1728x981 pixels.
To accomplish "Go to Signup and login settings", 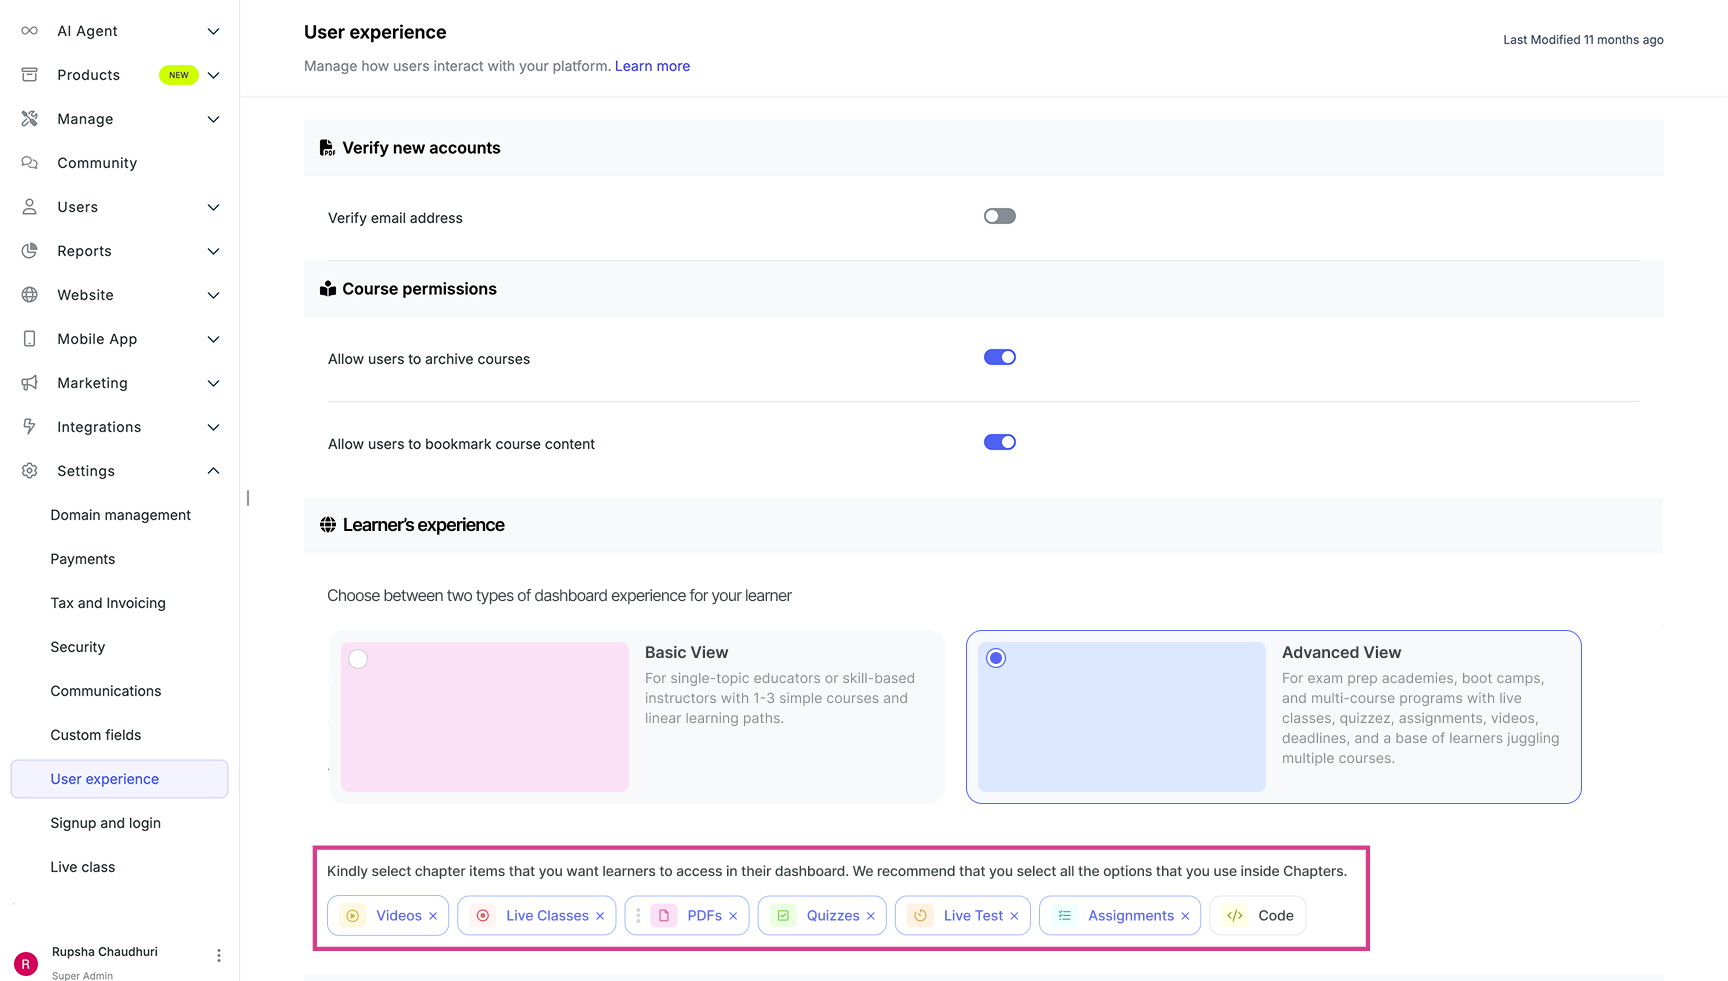I will pos(105,823).
